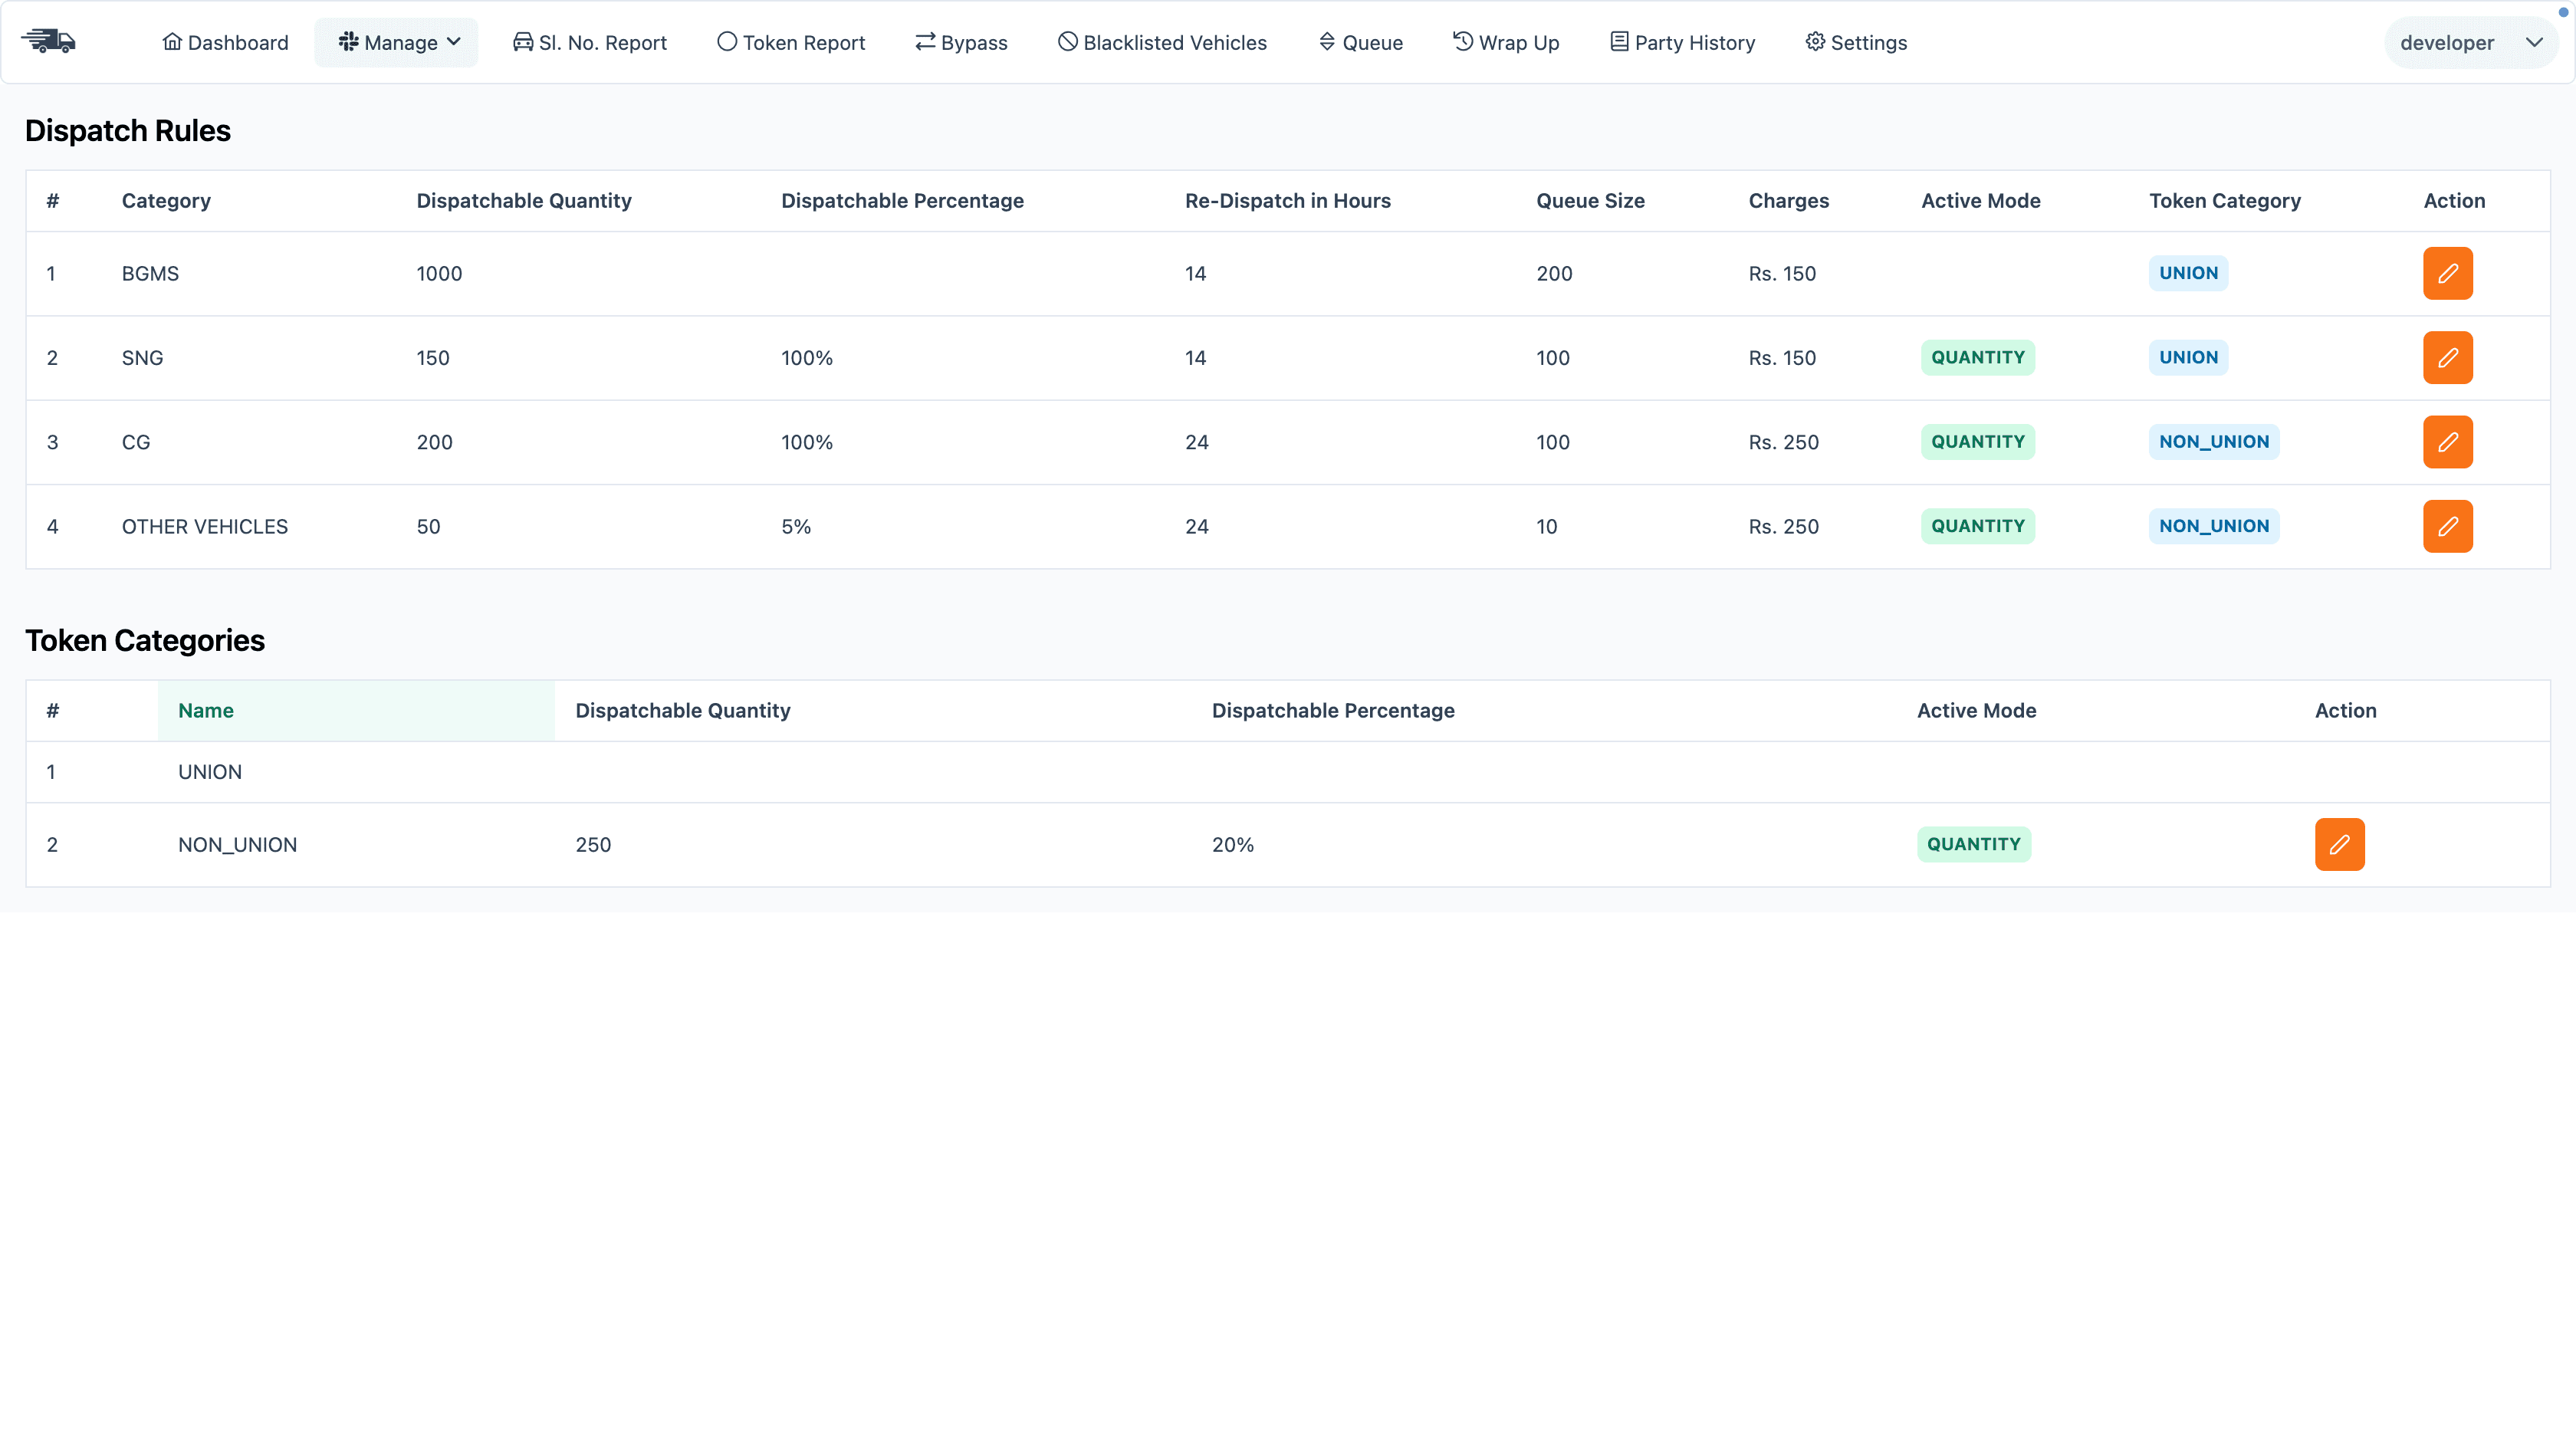Viewport: 2576px width, 1449px height.
Task: Edit the NON_UNION token category
Action: [x=2340, y=844]
